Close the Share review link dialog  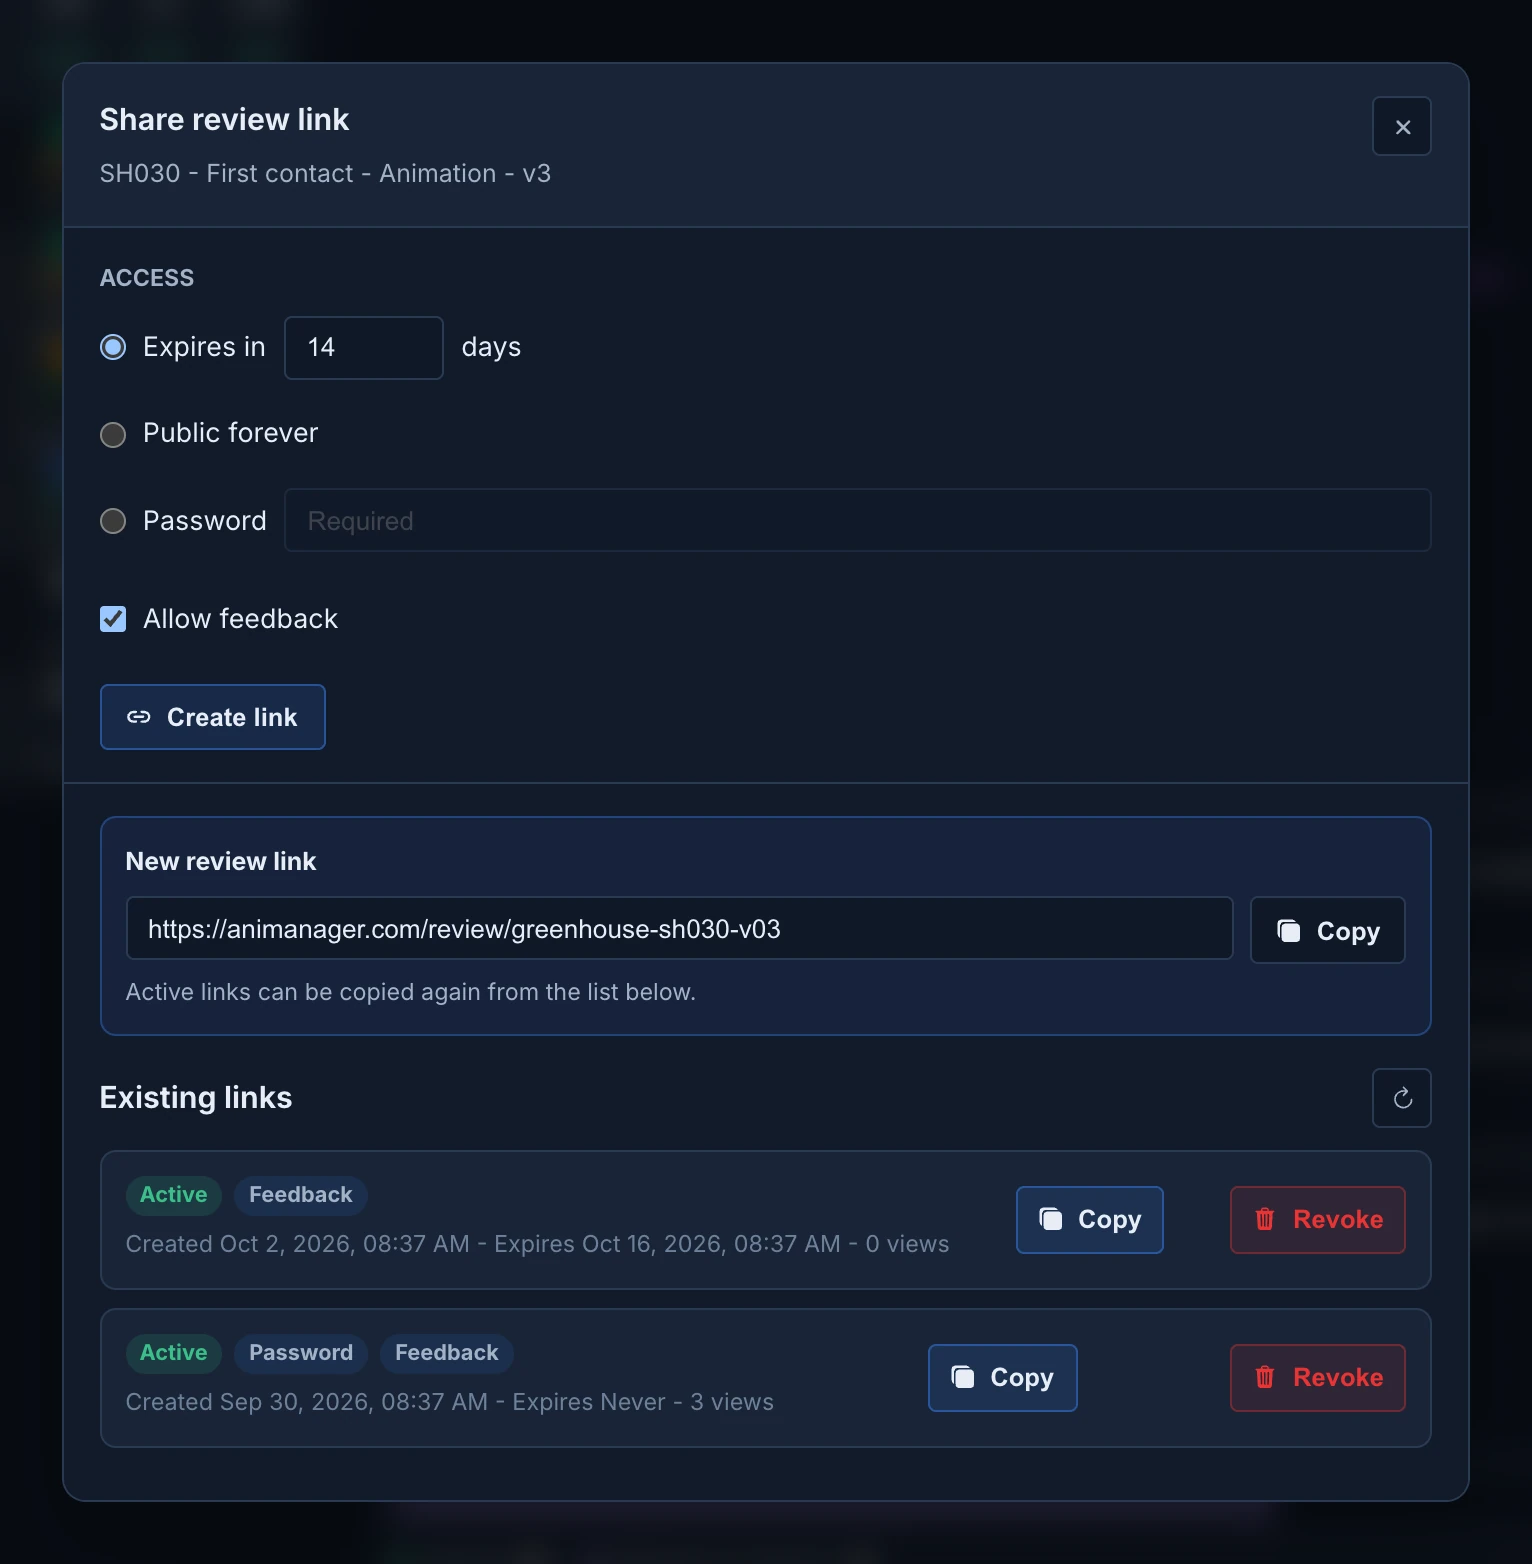pos(1401,126)
